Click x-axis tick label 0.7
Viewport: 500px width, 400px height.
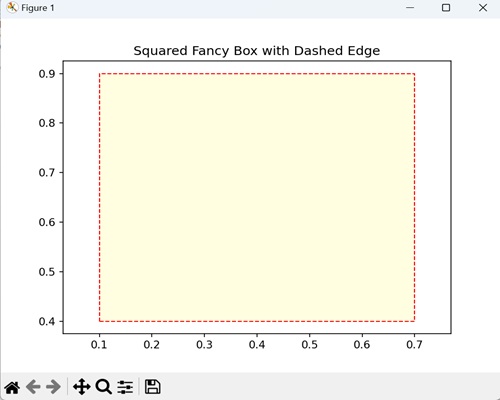[x=414, y=345]
